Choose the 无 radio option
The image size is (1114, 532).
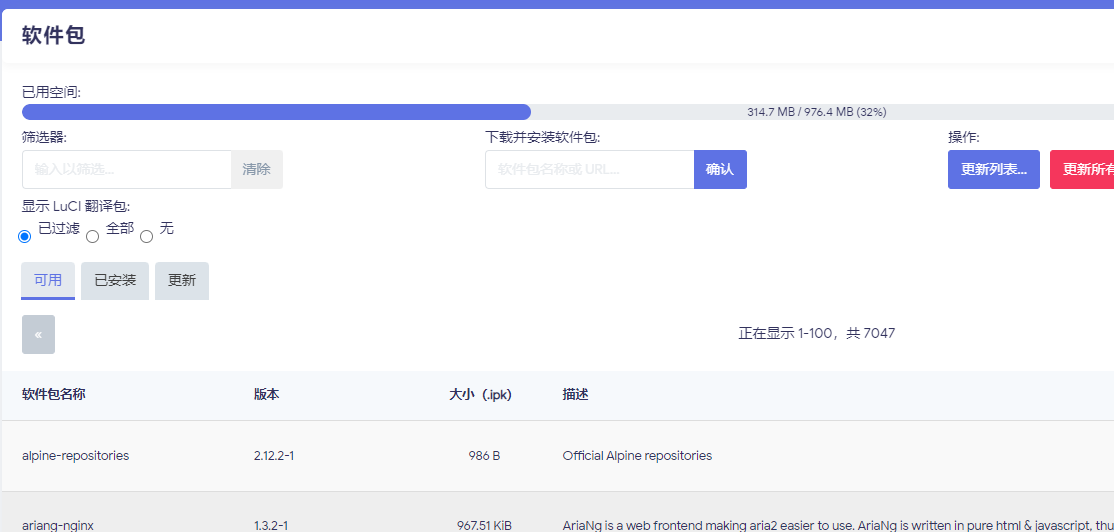coord(147,237)
